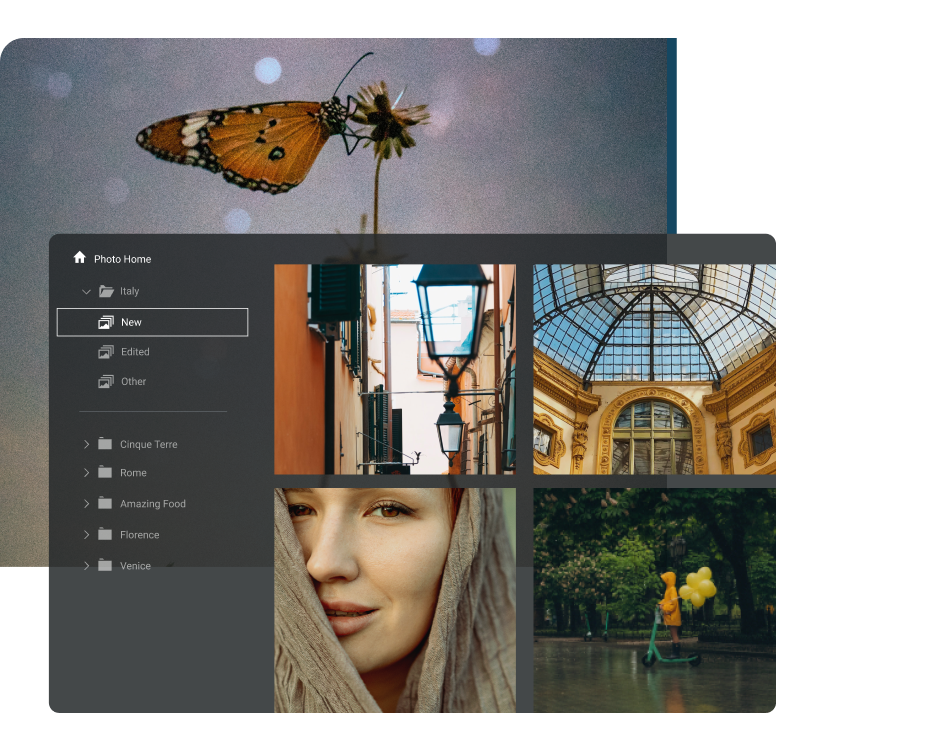The width and height of the screenshot is (950, 752).
Task: Expand the Cinque Terre folder chevron
Action: click(x=86, y=444)
